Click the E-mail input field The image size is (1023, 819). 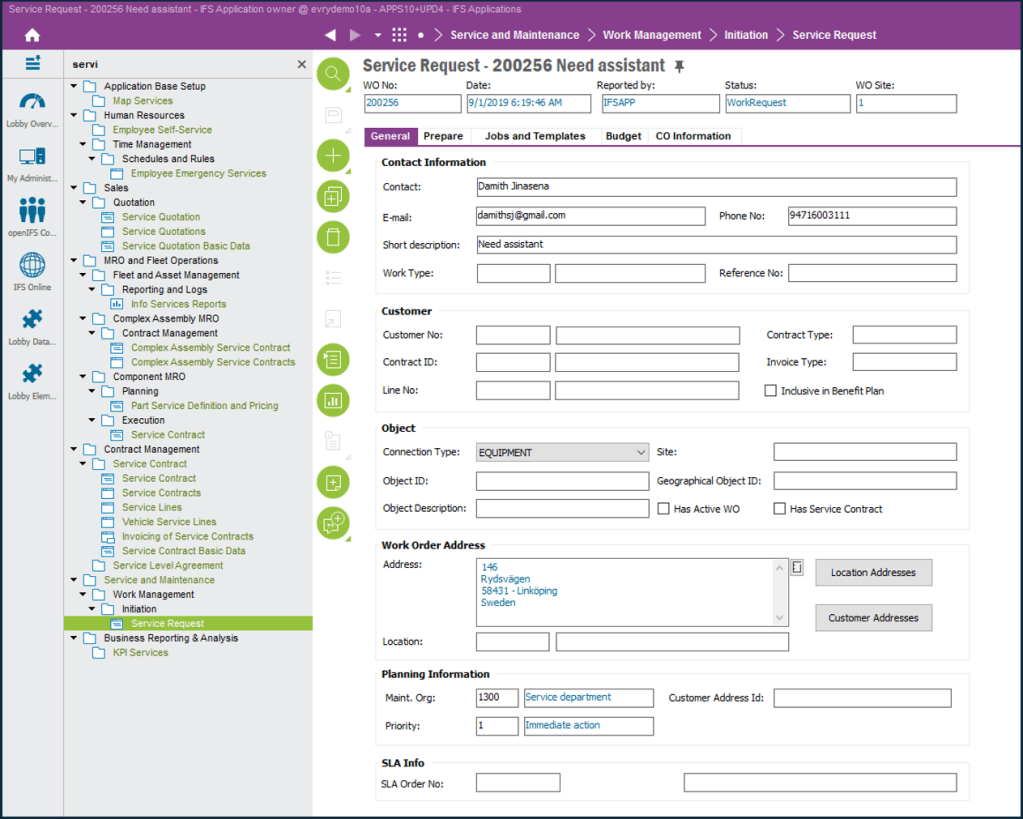(590, 216)
